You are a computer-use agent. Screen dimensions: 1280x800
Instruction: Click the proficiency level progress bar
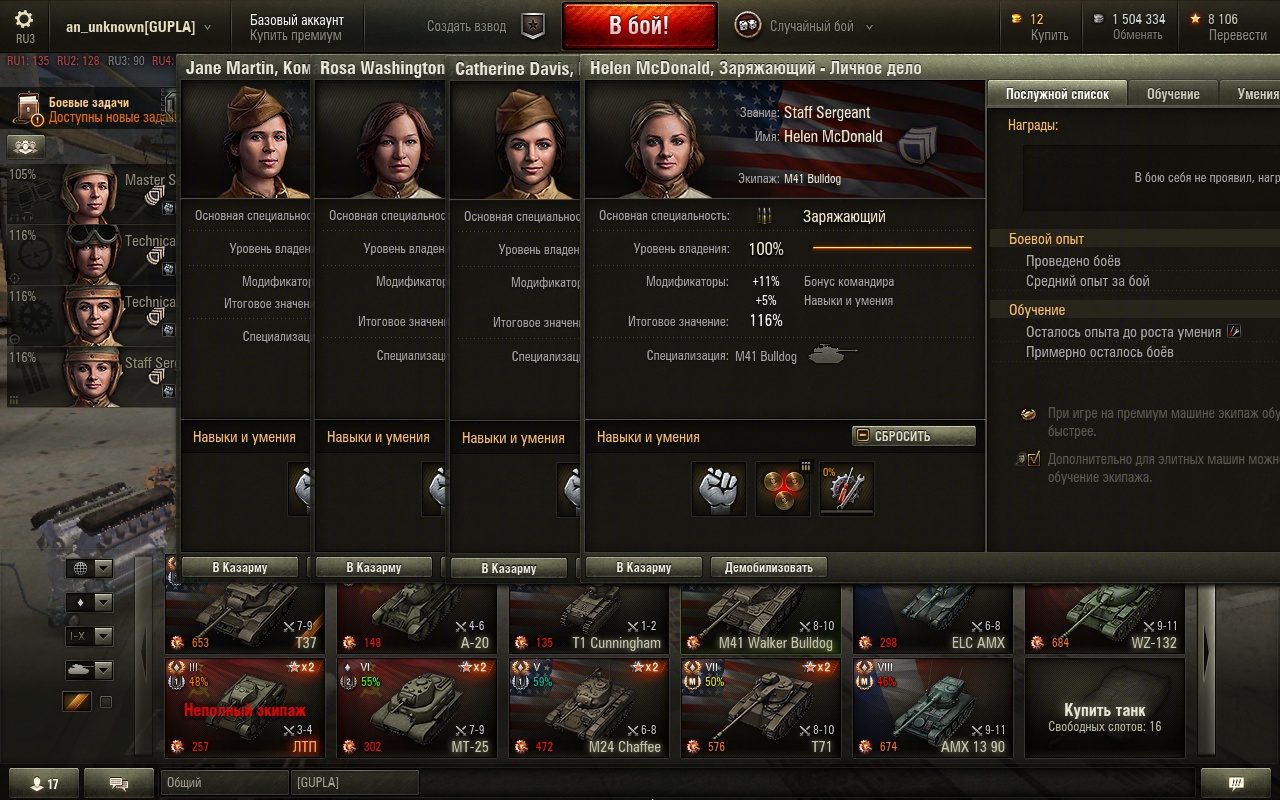coord(892,247)
